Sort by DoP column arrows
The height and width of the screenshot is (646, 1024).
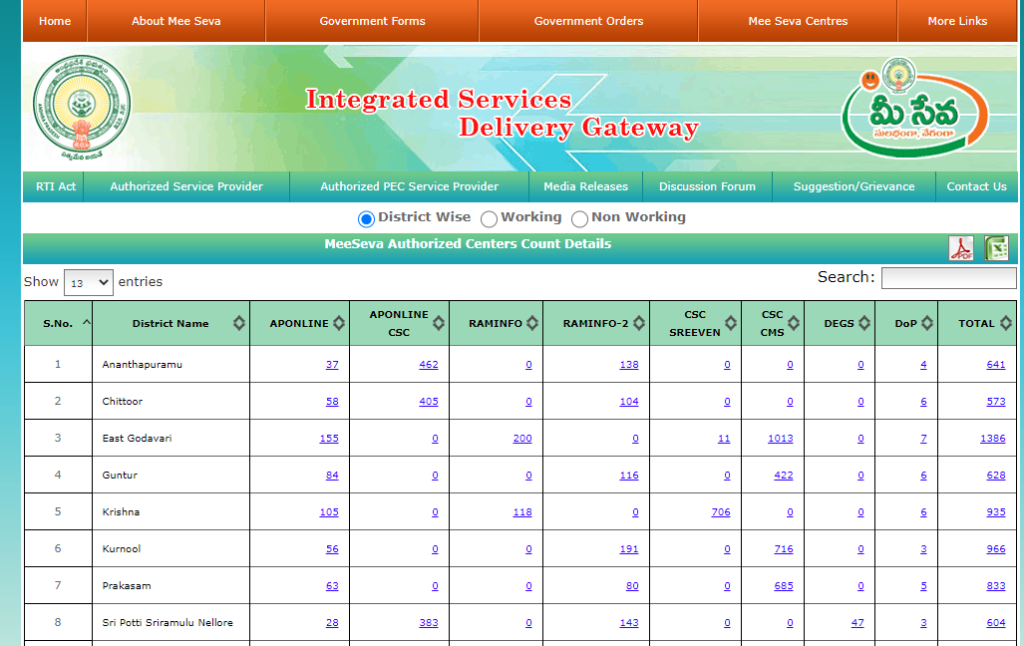pos(927,323)
